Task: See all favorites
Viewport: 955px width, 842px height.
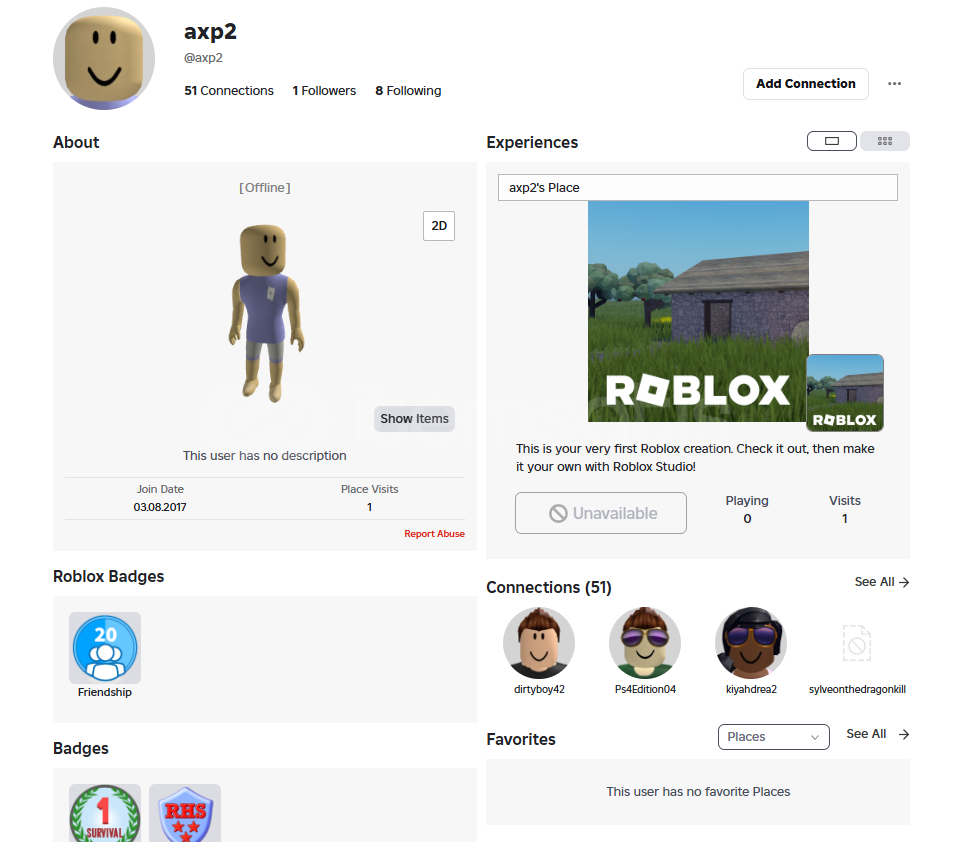Action: [x=877, y=734]
